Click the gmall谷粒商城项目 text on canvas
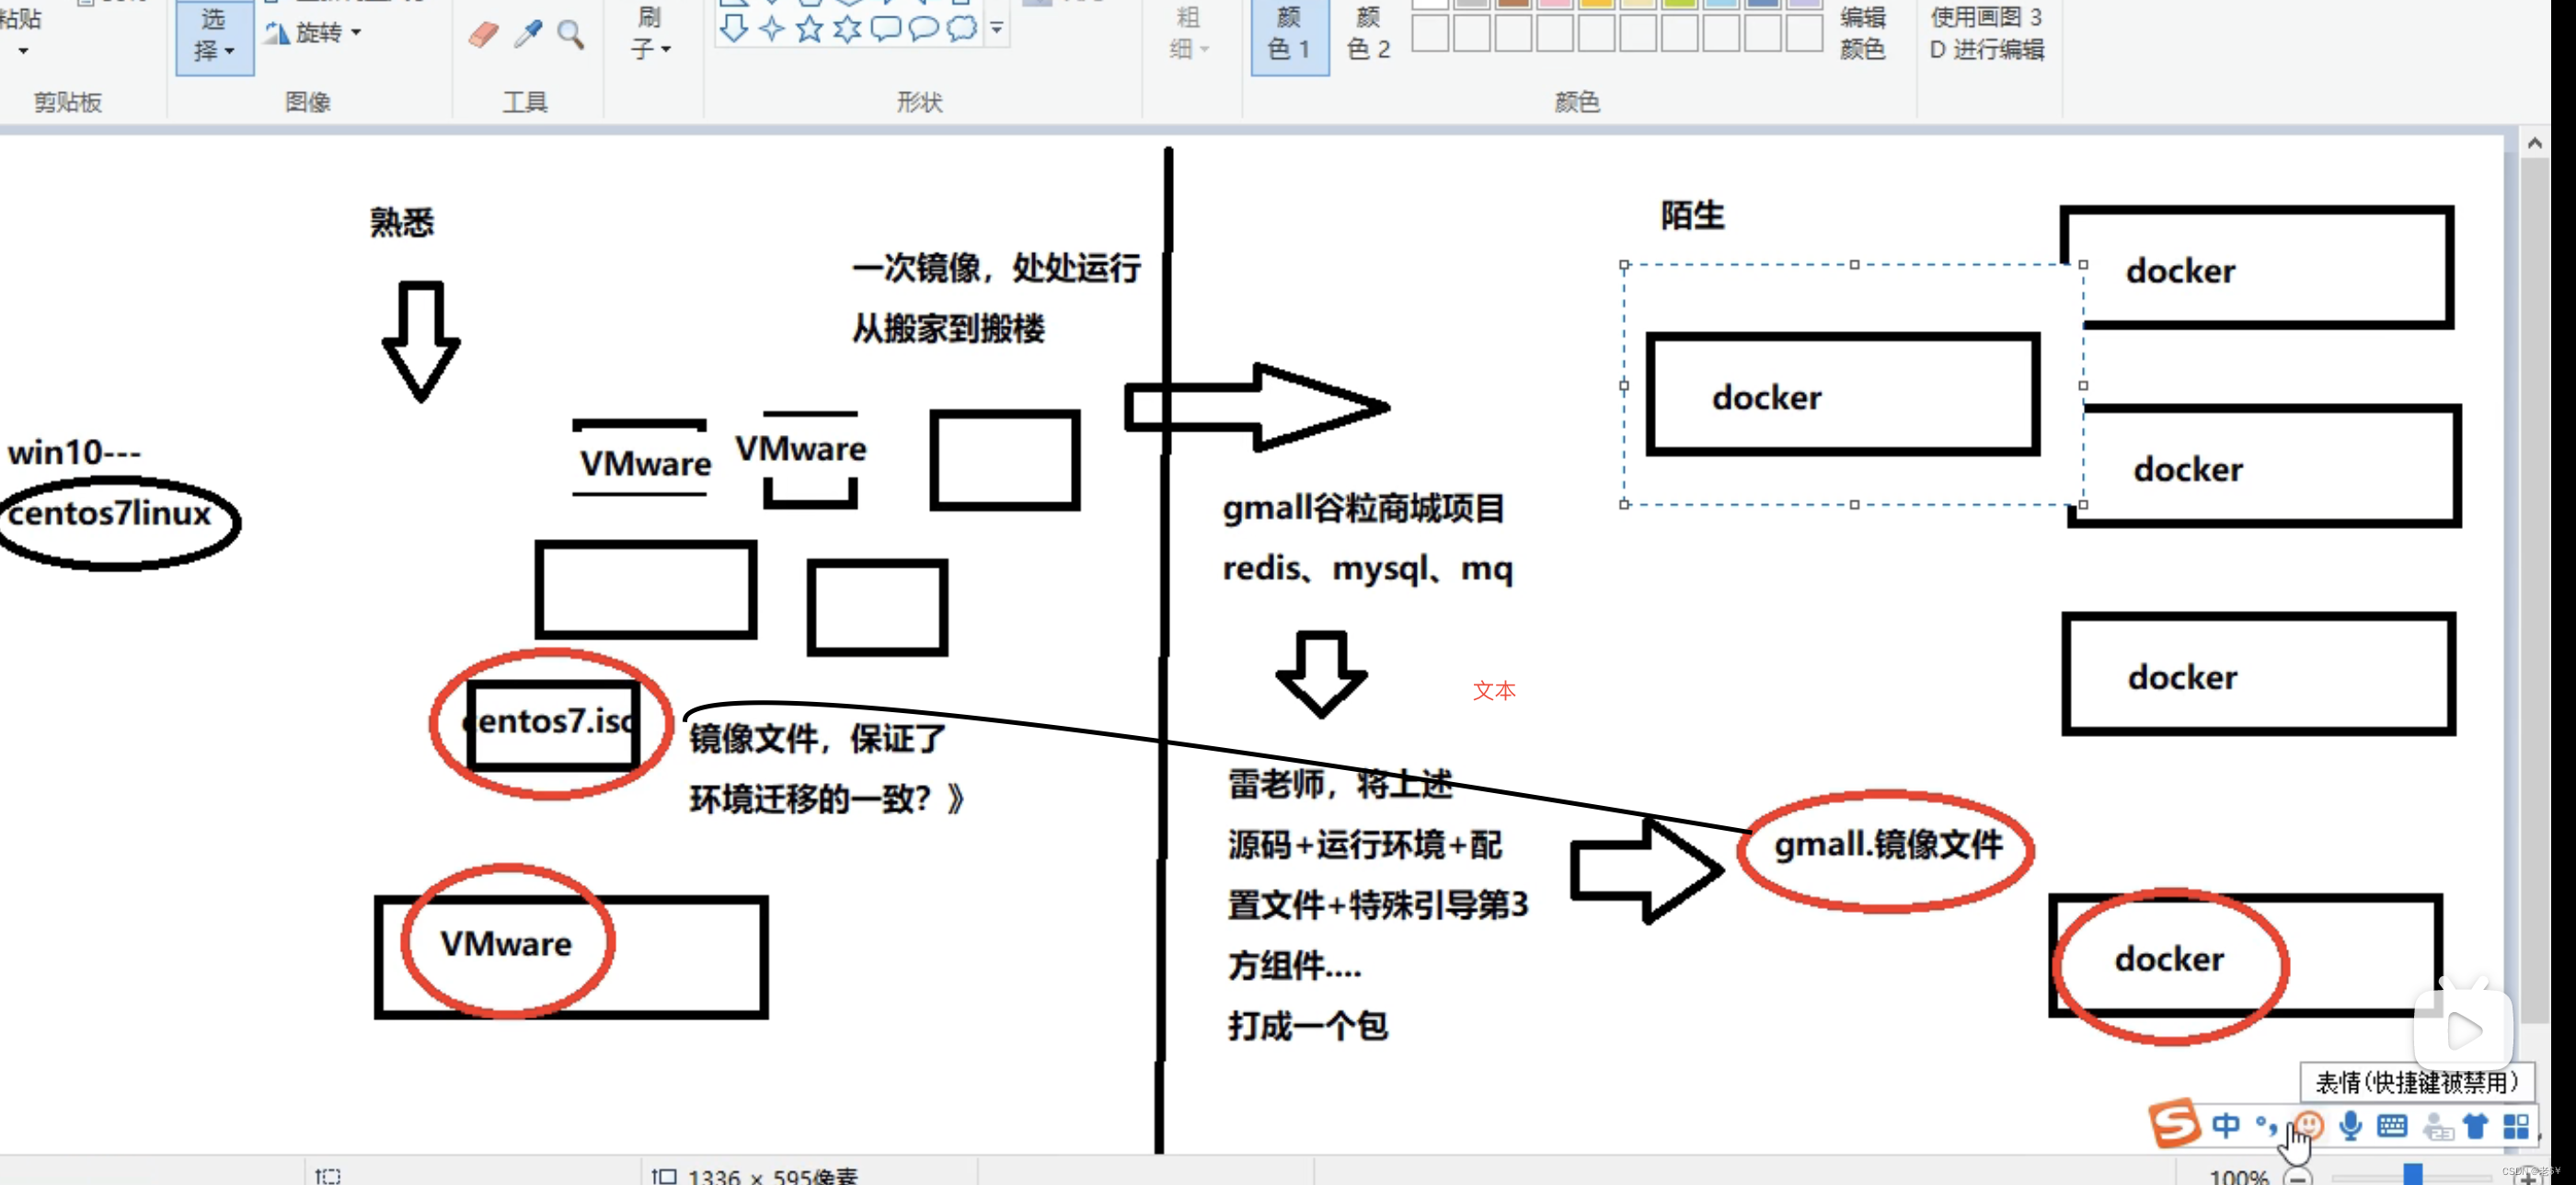The image size is (2576, 1185). tap(1363, 508)
